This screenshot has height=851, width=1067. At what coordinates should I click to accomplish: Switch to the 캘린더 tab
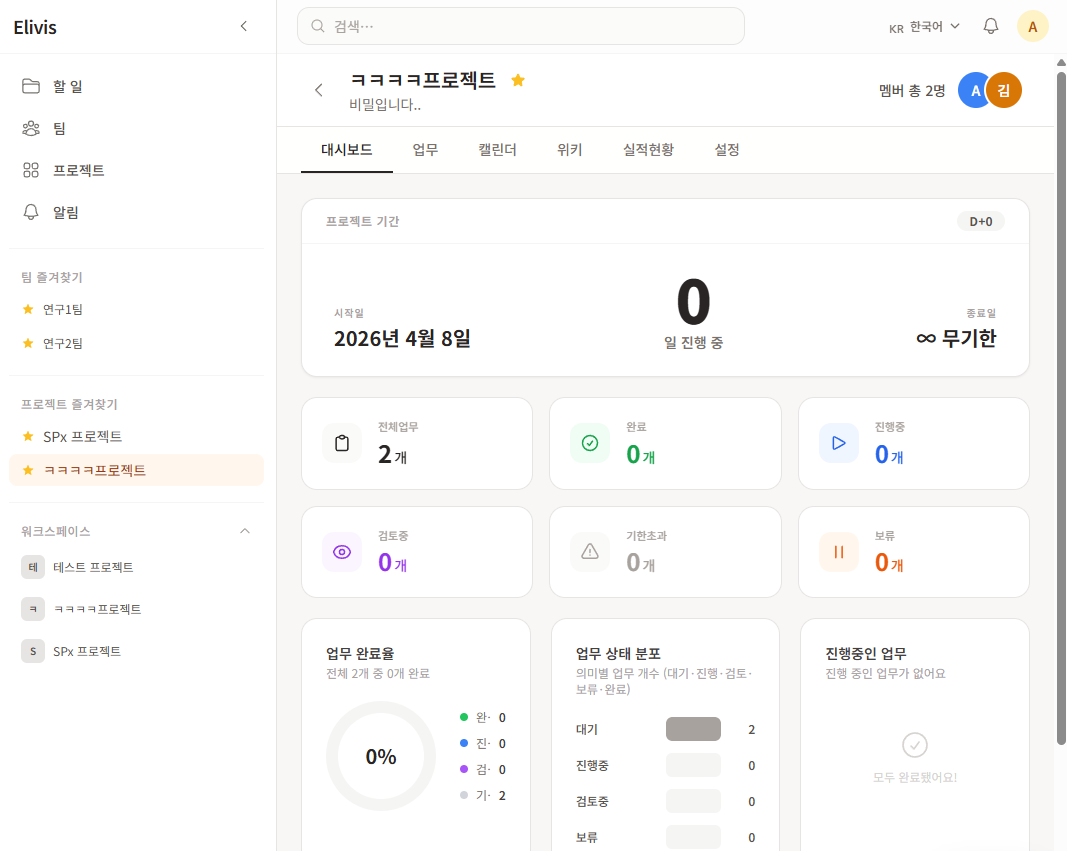[x=497, y=150]
